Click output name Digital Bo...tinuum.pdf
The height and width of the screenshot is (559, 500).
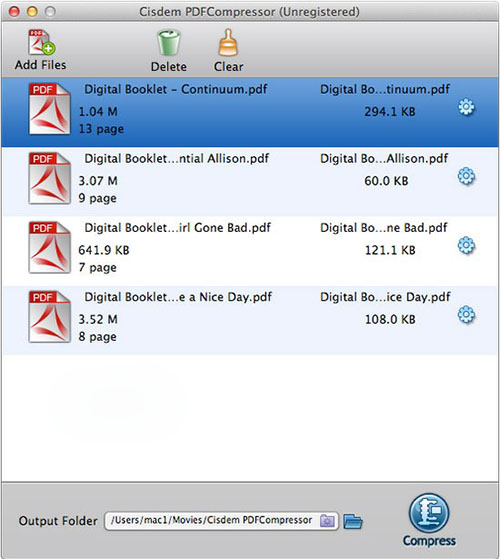385,89
